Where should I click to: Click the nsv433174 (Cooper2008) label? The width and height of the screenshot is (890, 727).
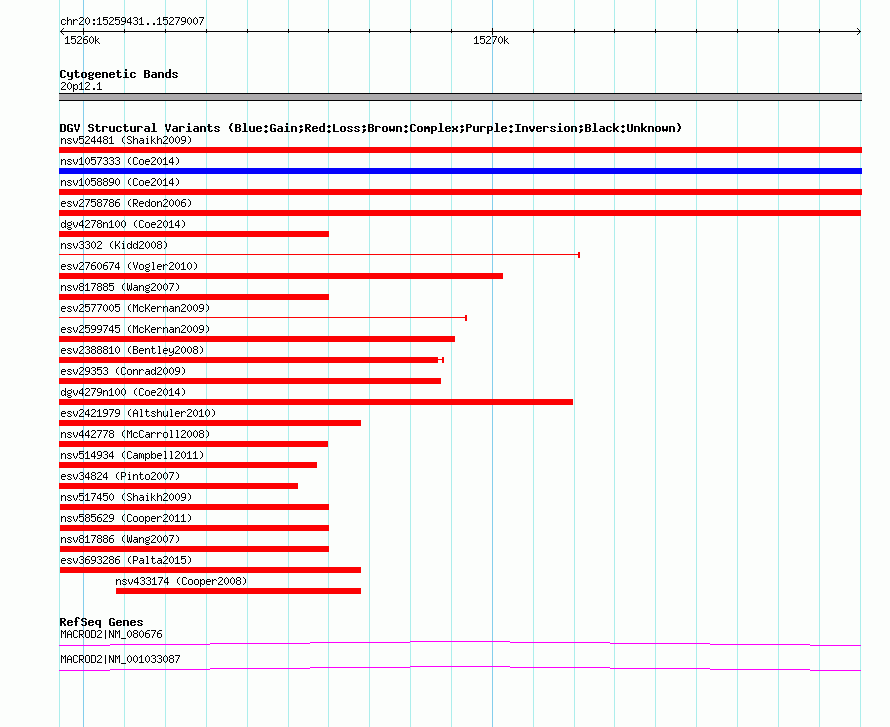[181, 581]
